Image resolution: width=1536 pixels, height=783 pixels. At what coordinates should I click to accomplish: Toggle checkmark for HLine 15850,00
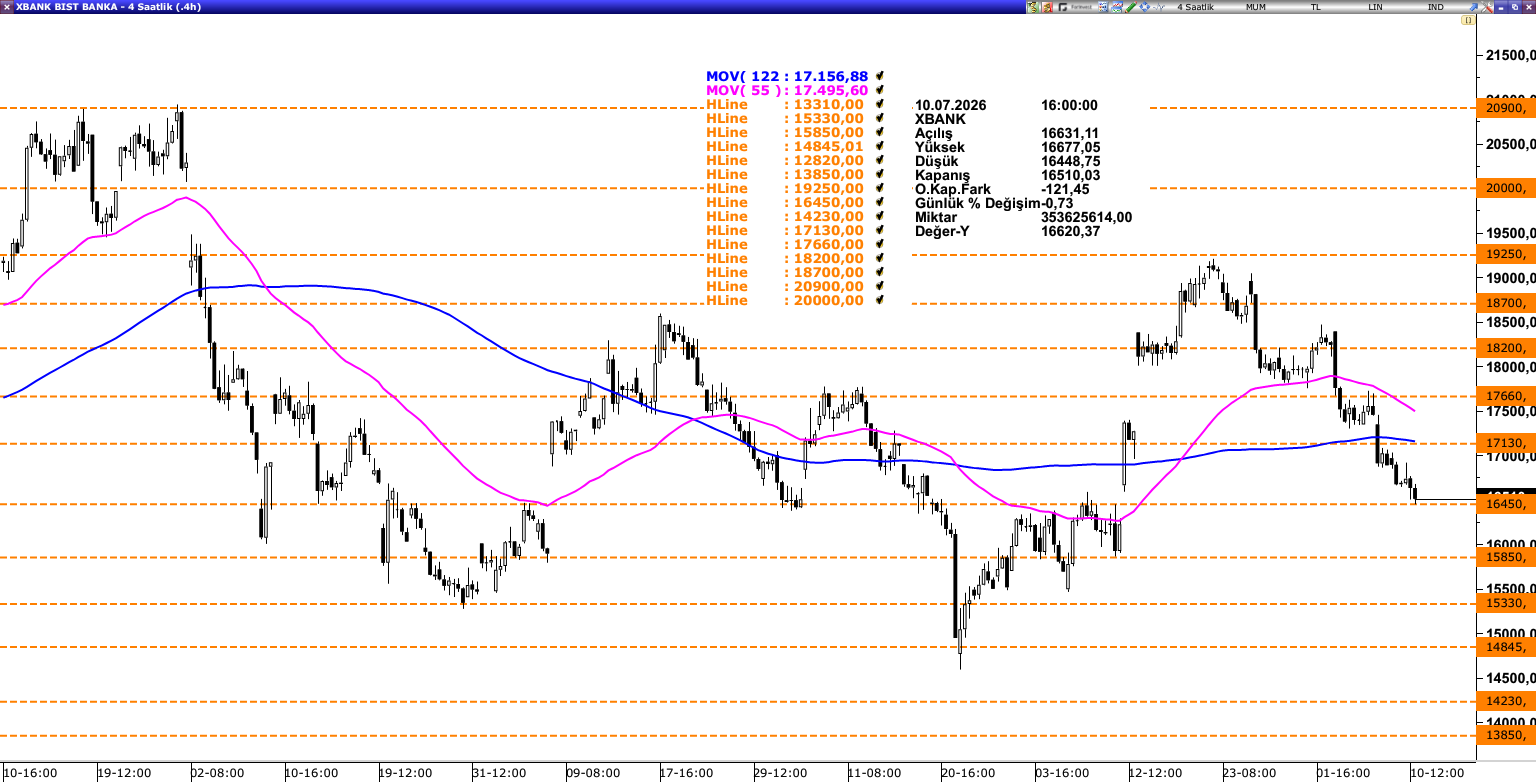[880, 132]
